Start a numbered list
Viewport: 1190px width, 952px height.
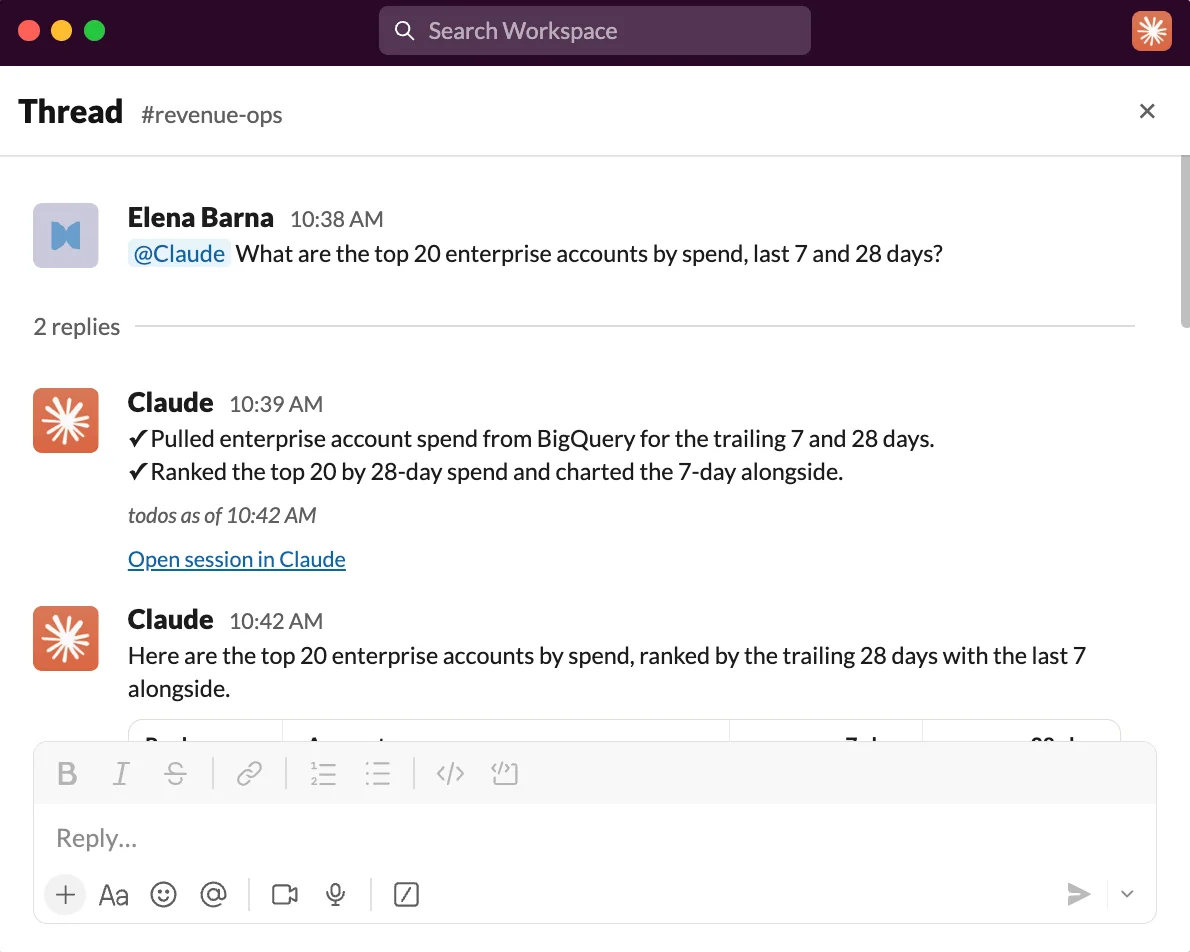tap(323, 774)
